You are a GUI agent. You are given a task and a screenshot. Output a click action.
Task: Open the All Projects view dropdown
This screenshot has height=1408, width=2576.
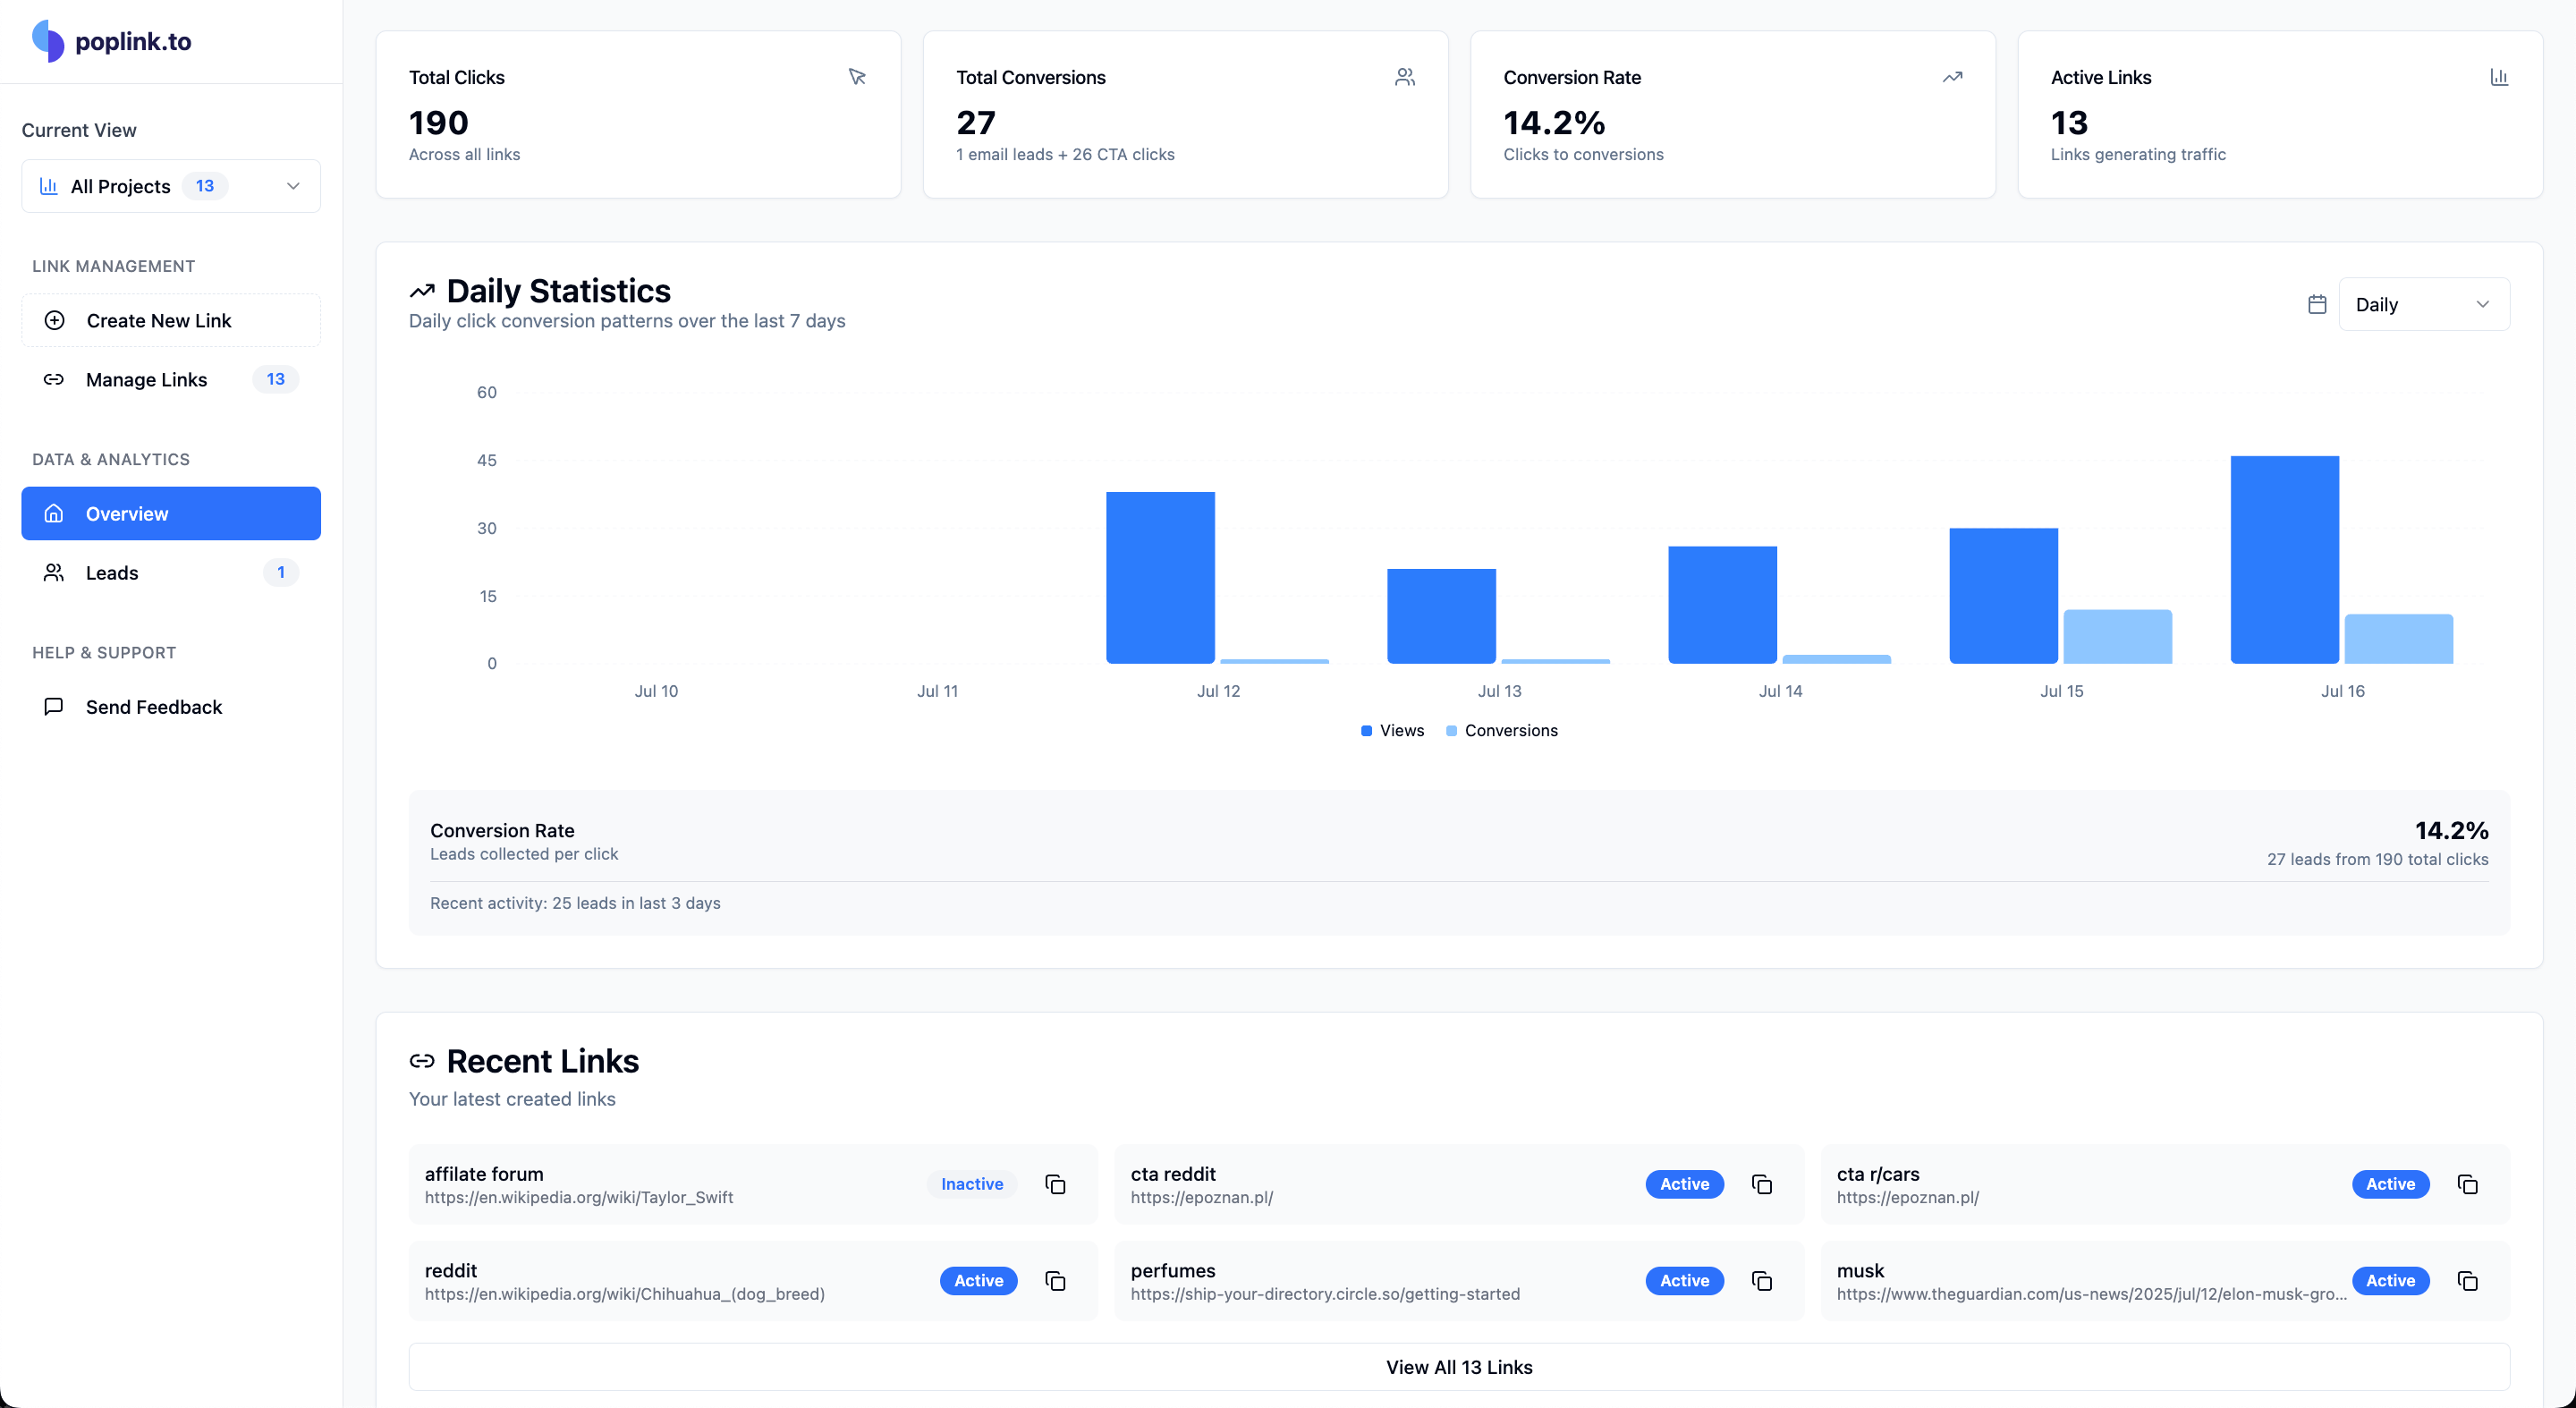point(171,186)
